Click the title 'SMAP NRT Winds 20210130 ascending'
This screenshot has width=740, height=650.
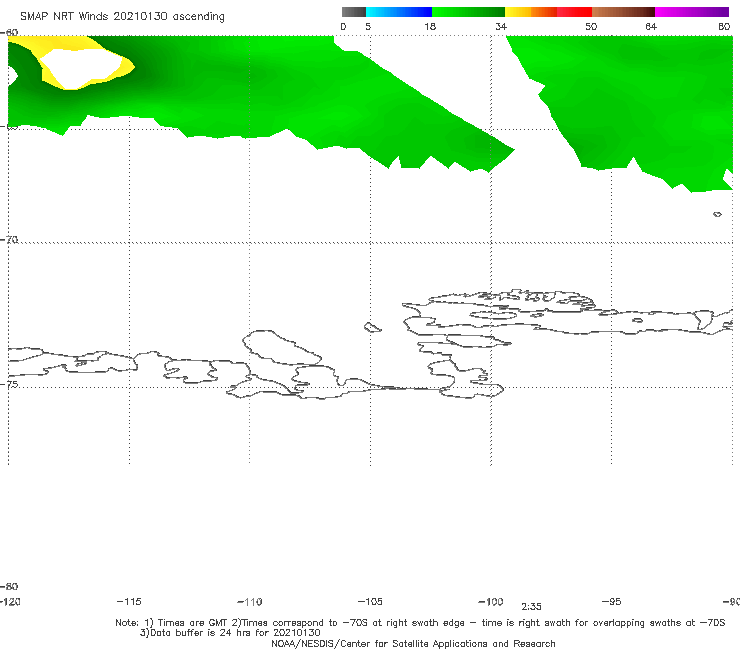pos(122,17)
